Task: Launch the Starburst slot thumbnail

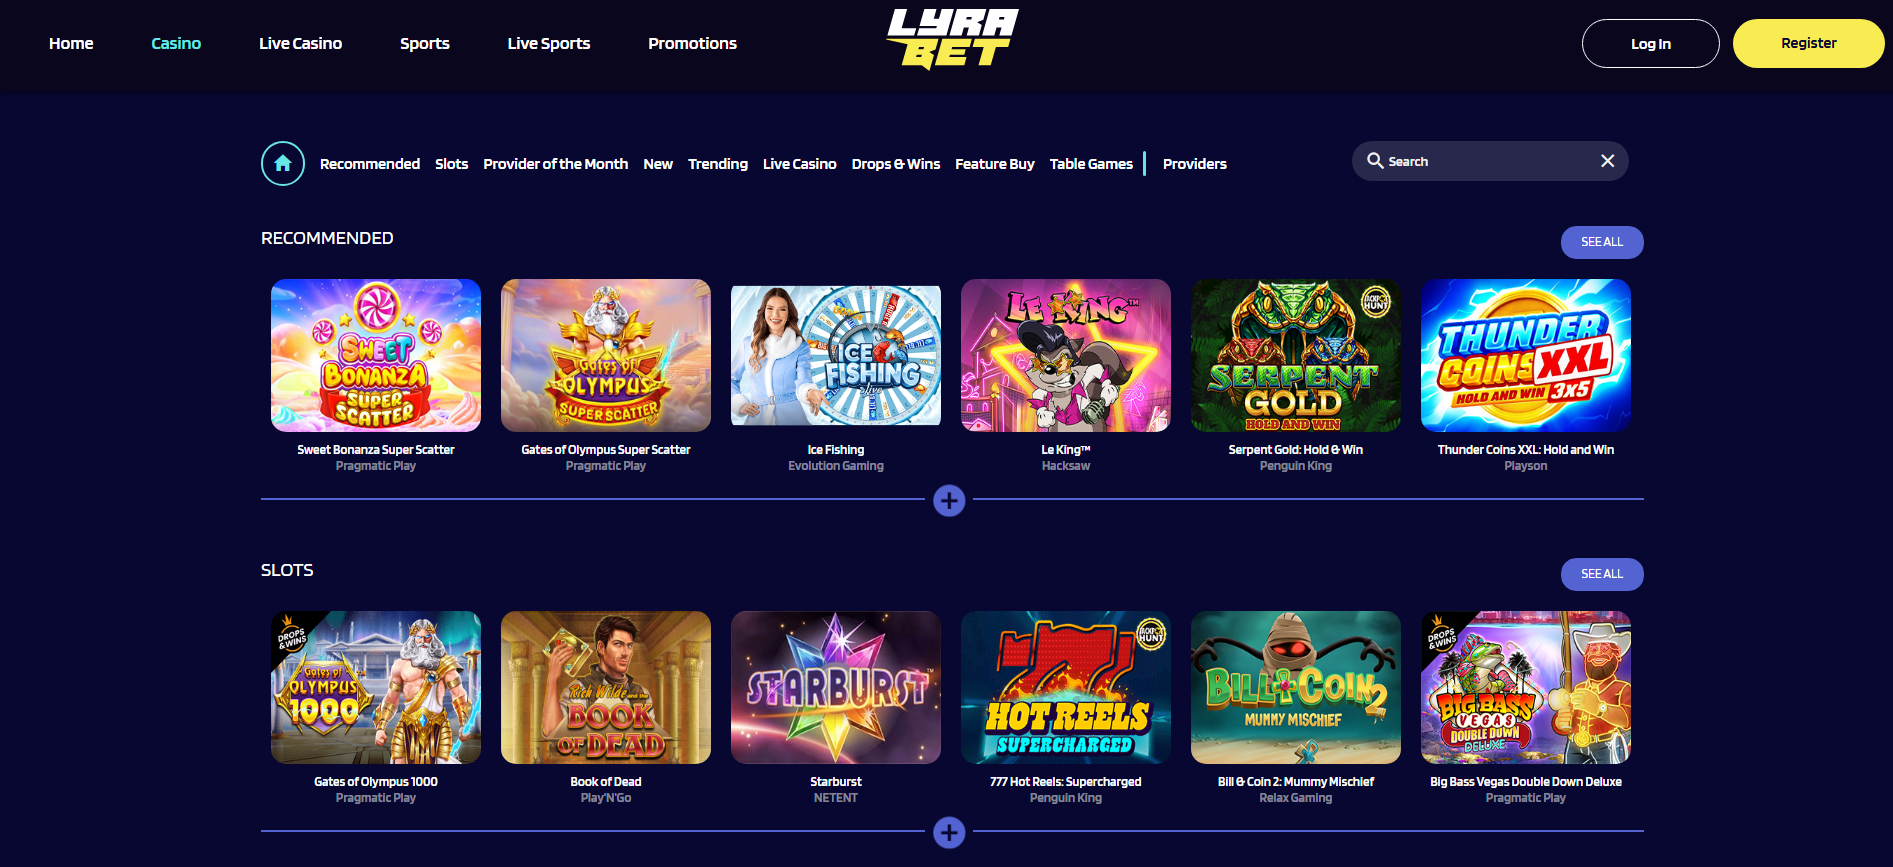Action: [x=836, y=688]
